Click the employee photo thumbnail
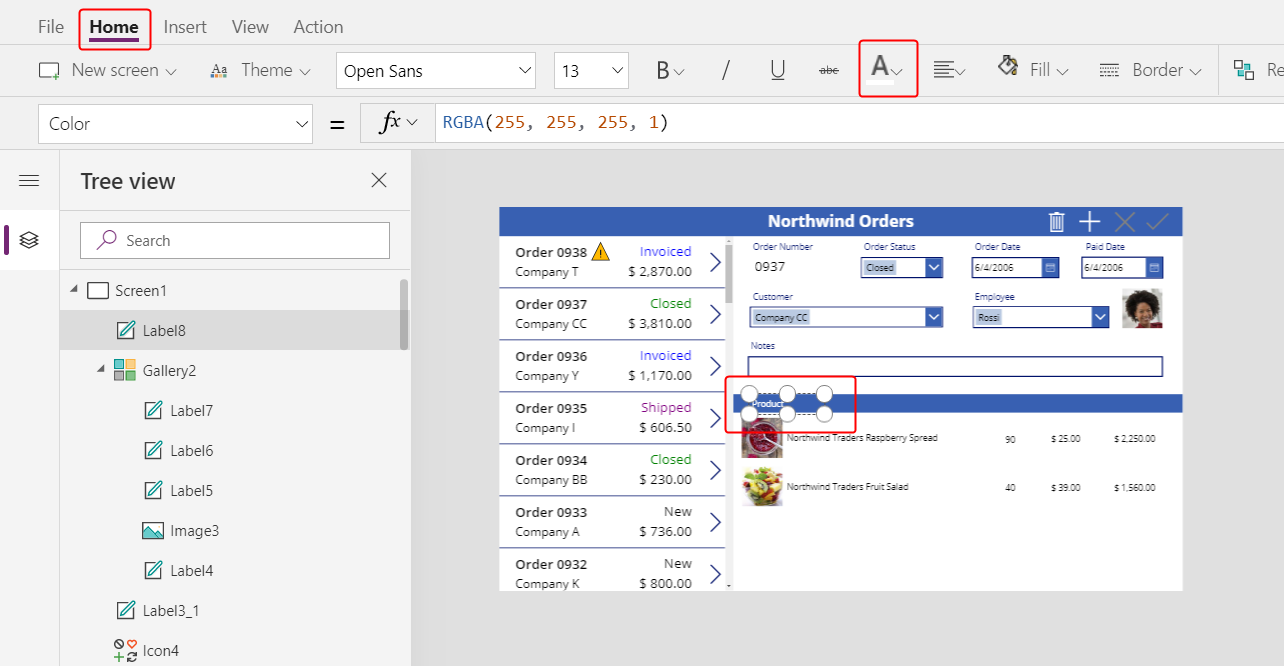Viewport: 1284px width, 666px height. coord(1142,308)
